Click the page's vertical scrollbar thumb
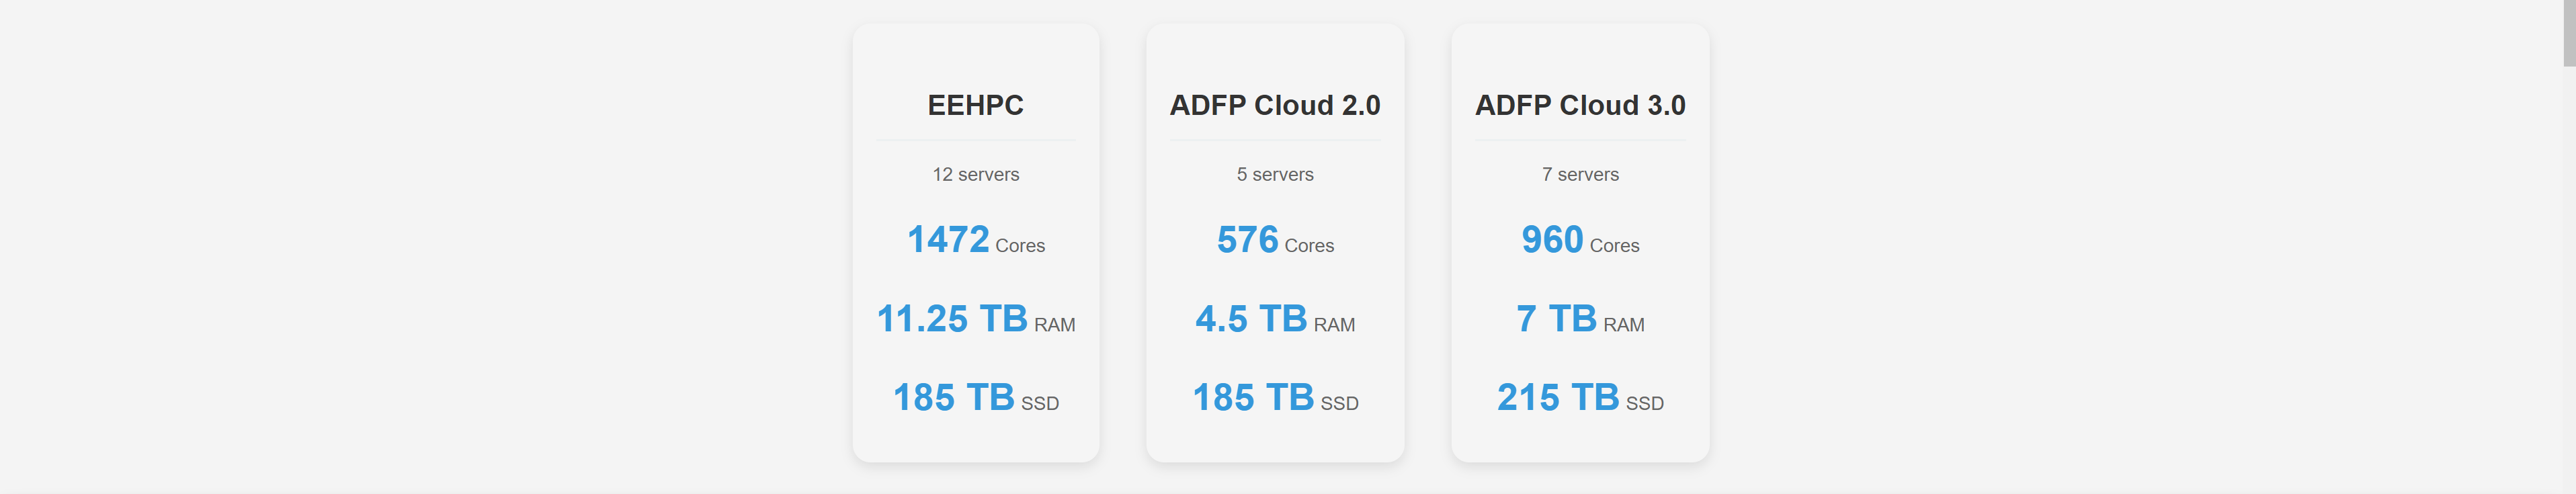Screen dimensions: 2576x494 pos(2568,32)
